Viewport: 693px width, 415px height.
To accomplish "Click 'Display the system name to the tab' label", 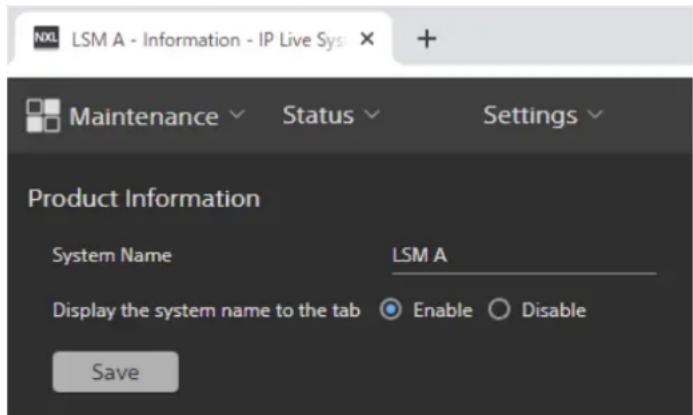I will coord(206,311).
